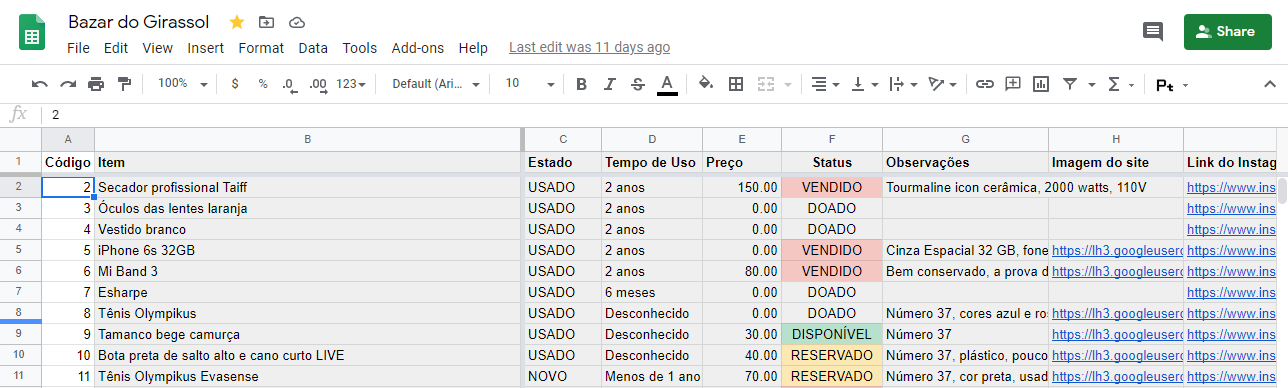Image resolution: width=1288 pixels, height=388 pixels.
Task: Toggle strikethrough formatting
Action: pyautogui.click(x=638, y=84)
